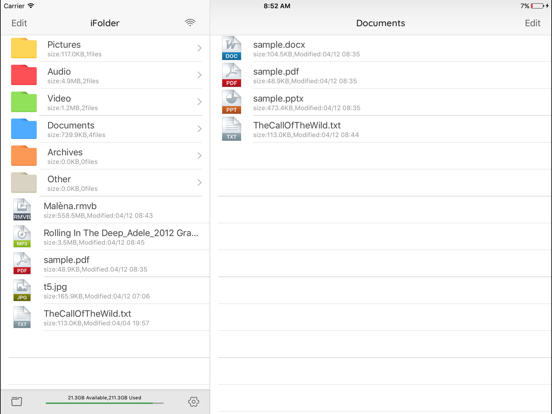The height and width of the screenshot is (414, 552).
Task: Tap the battery indicator in status bar
Action: coord(538,6)
